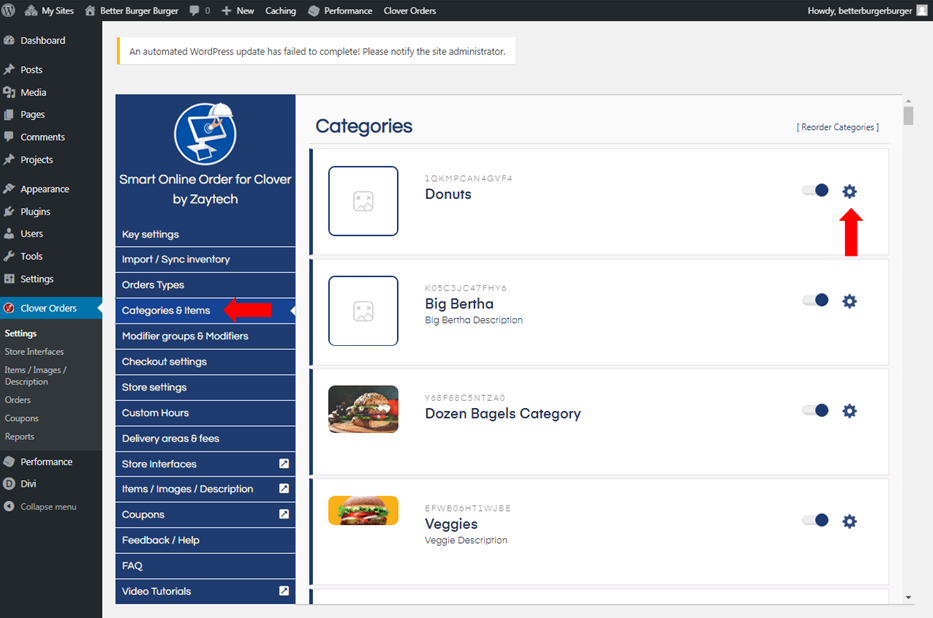
Task: Select Key settings in plugin menu
Action: point(205,234)
